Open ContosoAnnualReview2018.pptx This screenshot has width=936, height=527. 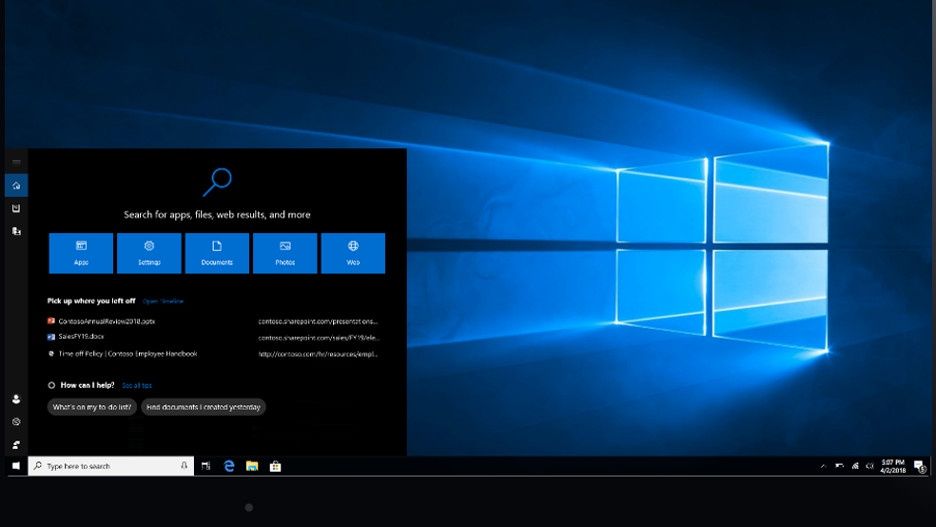pyautogui.click(x=107, y=321)
